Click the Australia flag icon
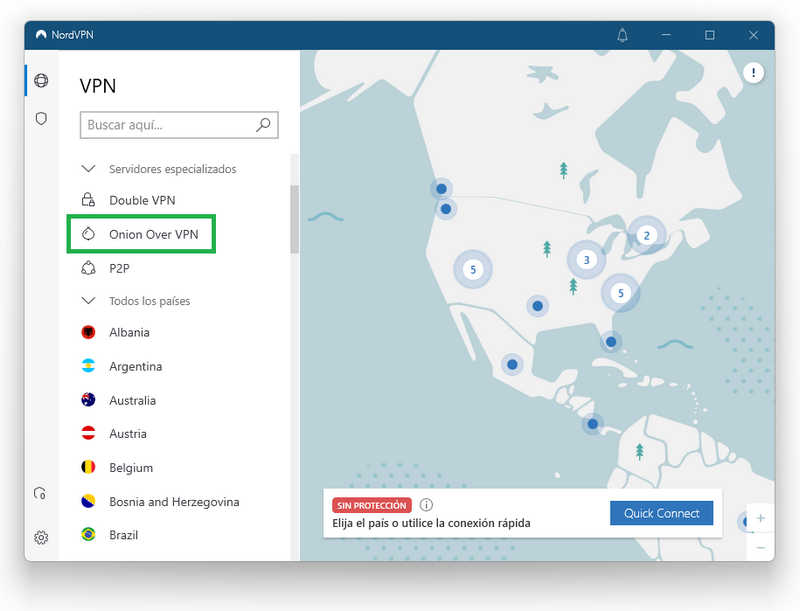This screenshot has width=800, height=611. [88, 400]
